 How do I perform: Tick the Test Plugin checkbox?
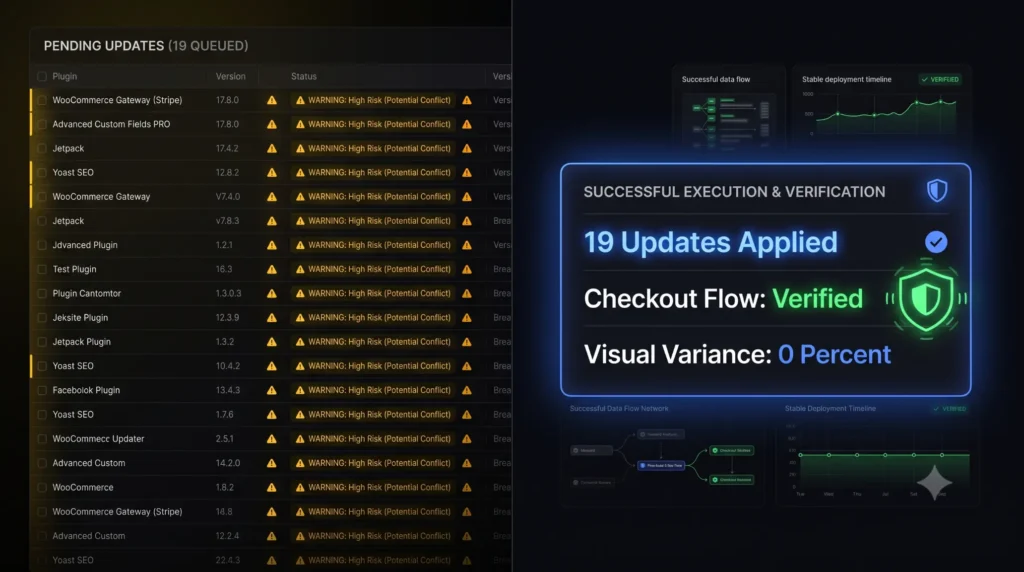[x=42, y=269]
